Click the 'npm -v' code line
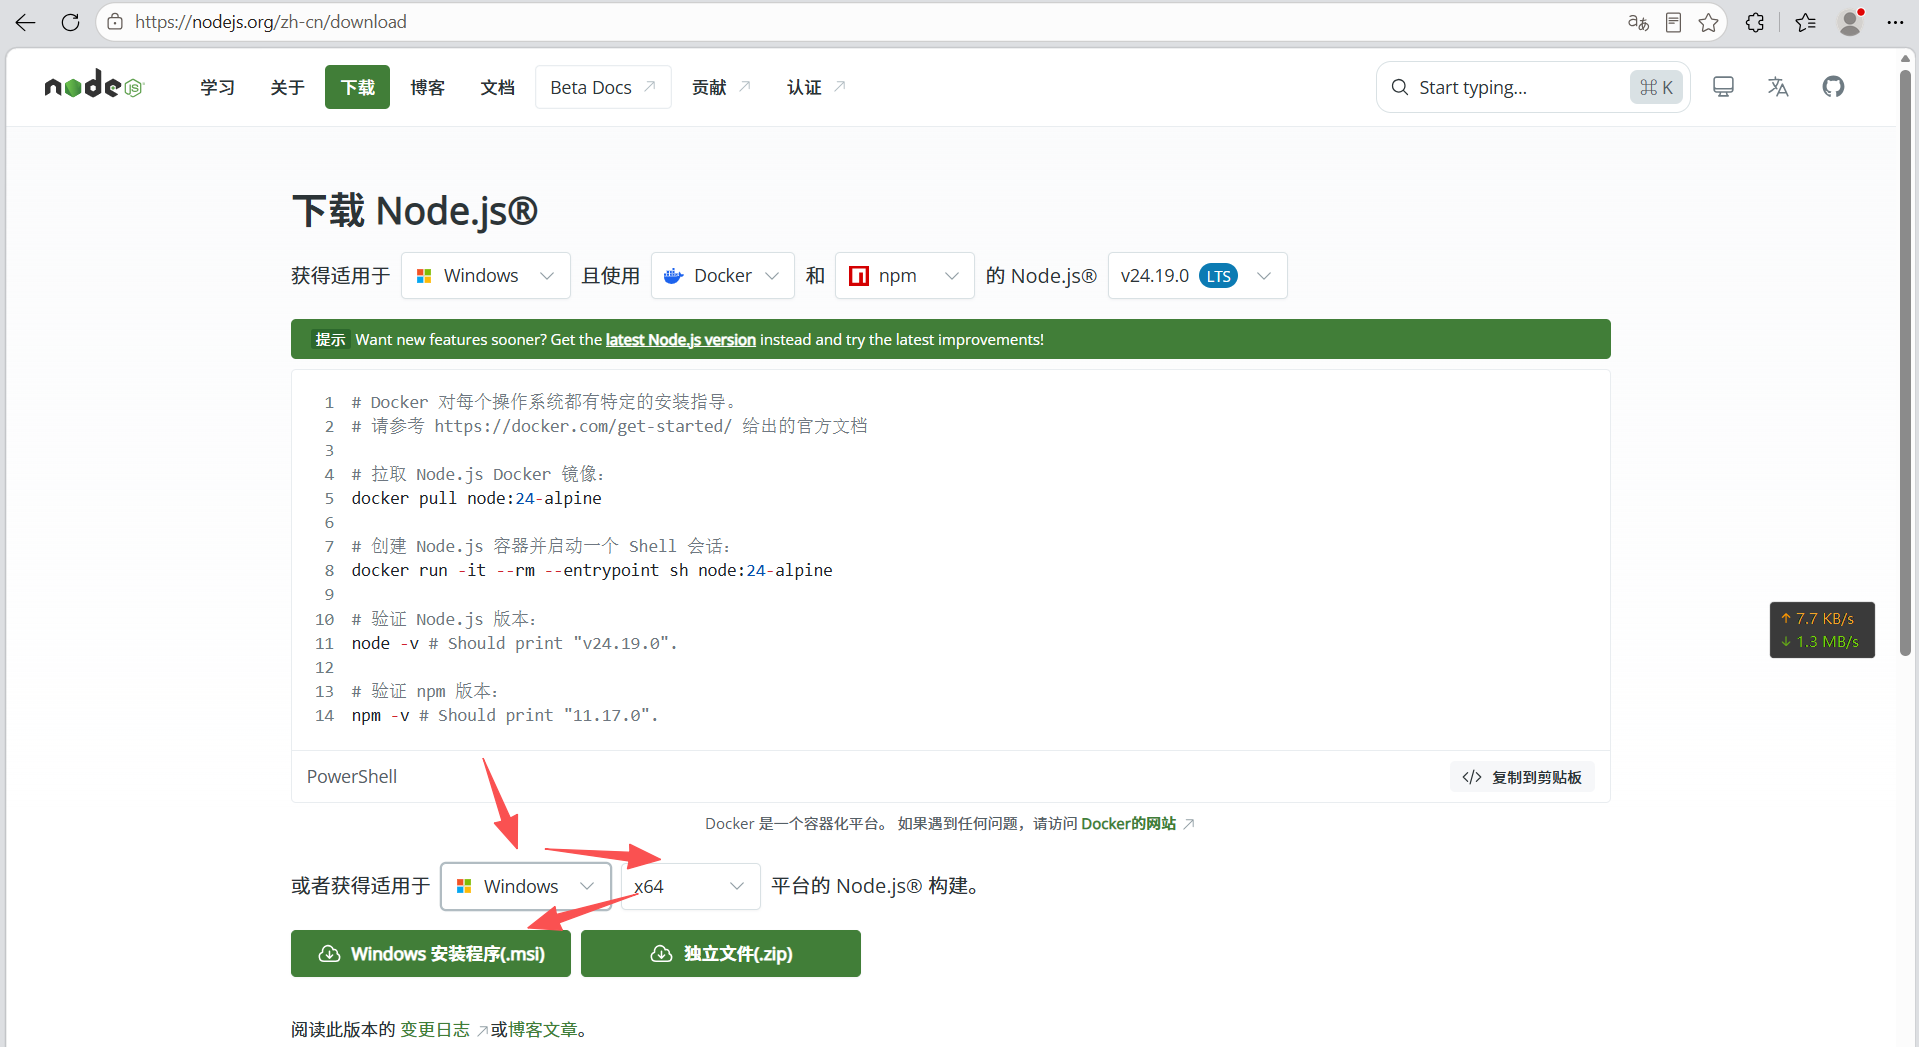Screen dimensions: 1919x1047 coord(504,715)
